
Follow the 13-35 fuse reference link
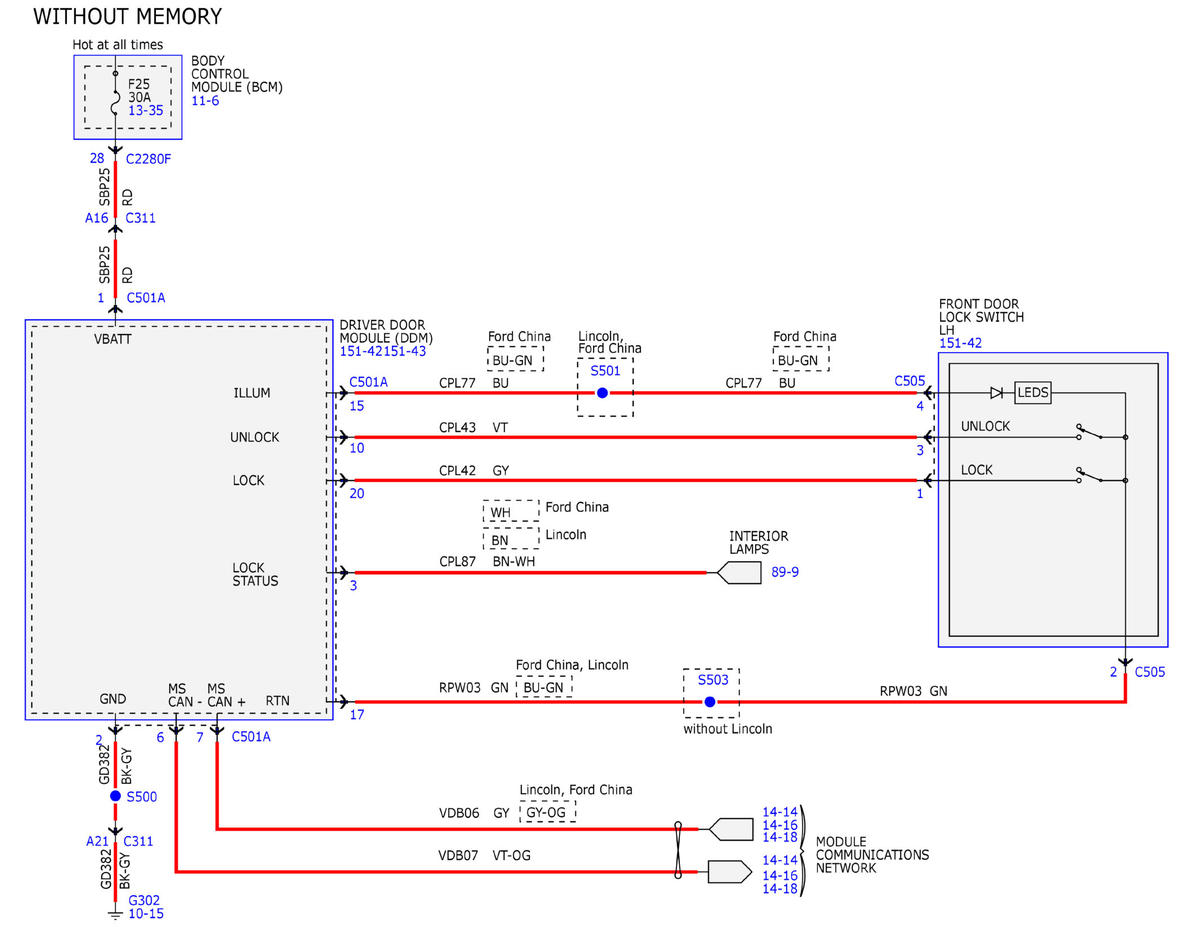(x=145, y=110)
